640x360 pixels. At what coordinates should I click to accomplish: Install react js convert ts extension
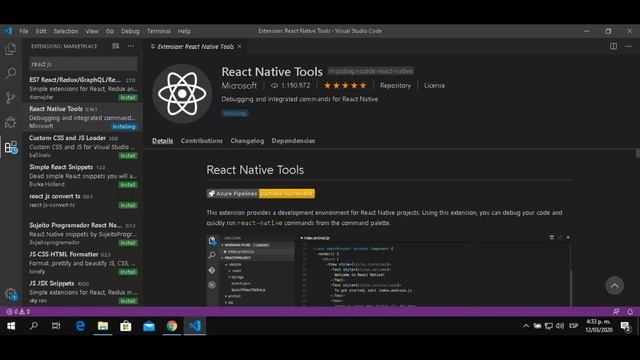(128, 205)
